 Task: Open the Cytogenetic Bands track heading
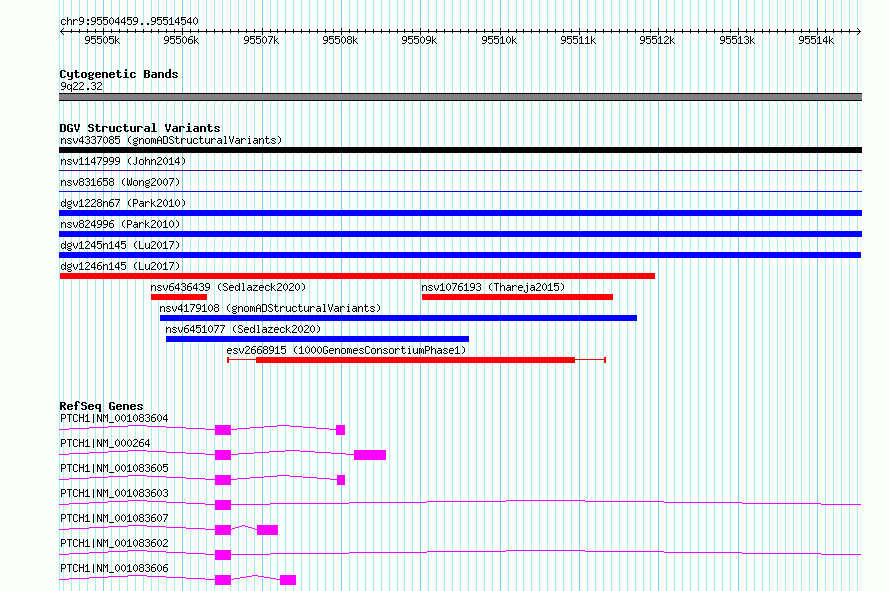tap(119, 74)
